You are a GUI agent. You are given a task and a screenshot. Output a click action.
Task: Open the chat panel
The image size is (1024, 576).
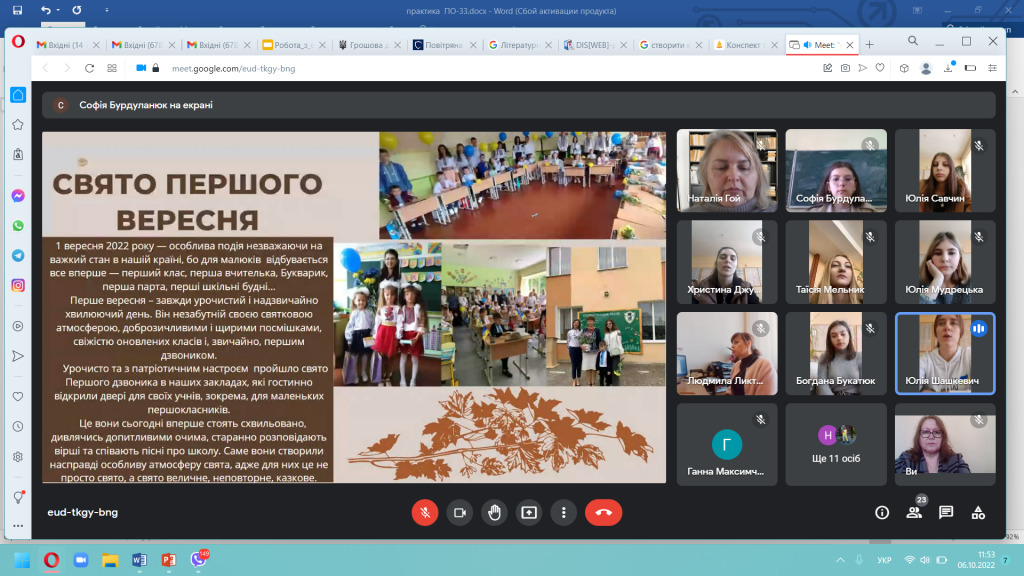click(x=946, y=512)
